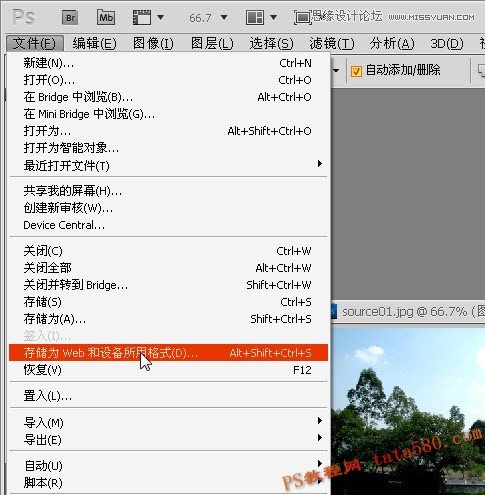Open options dropdown left of 自动添加/删除
This screenshot has height=495, width=485.
[x=336, y=70]
